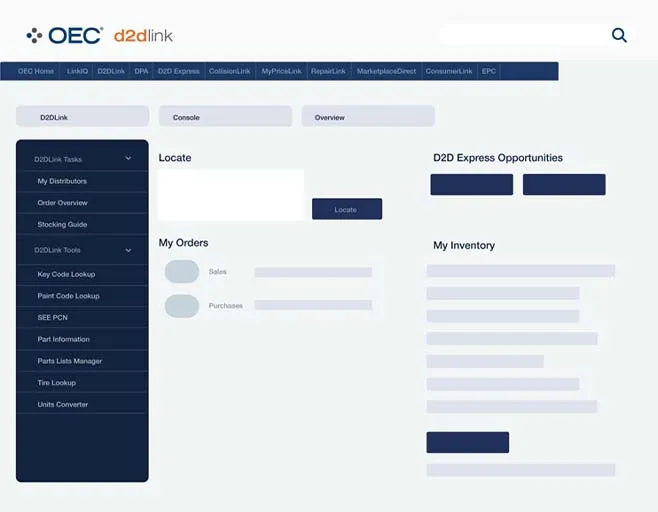
Task: Open MyPriceLink in the navigation bar
Action: pos(282,71)
